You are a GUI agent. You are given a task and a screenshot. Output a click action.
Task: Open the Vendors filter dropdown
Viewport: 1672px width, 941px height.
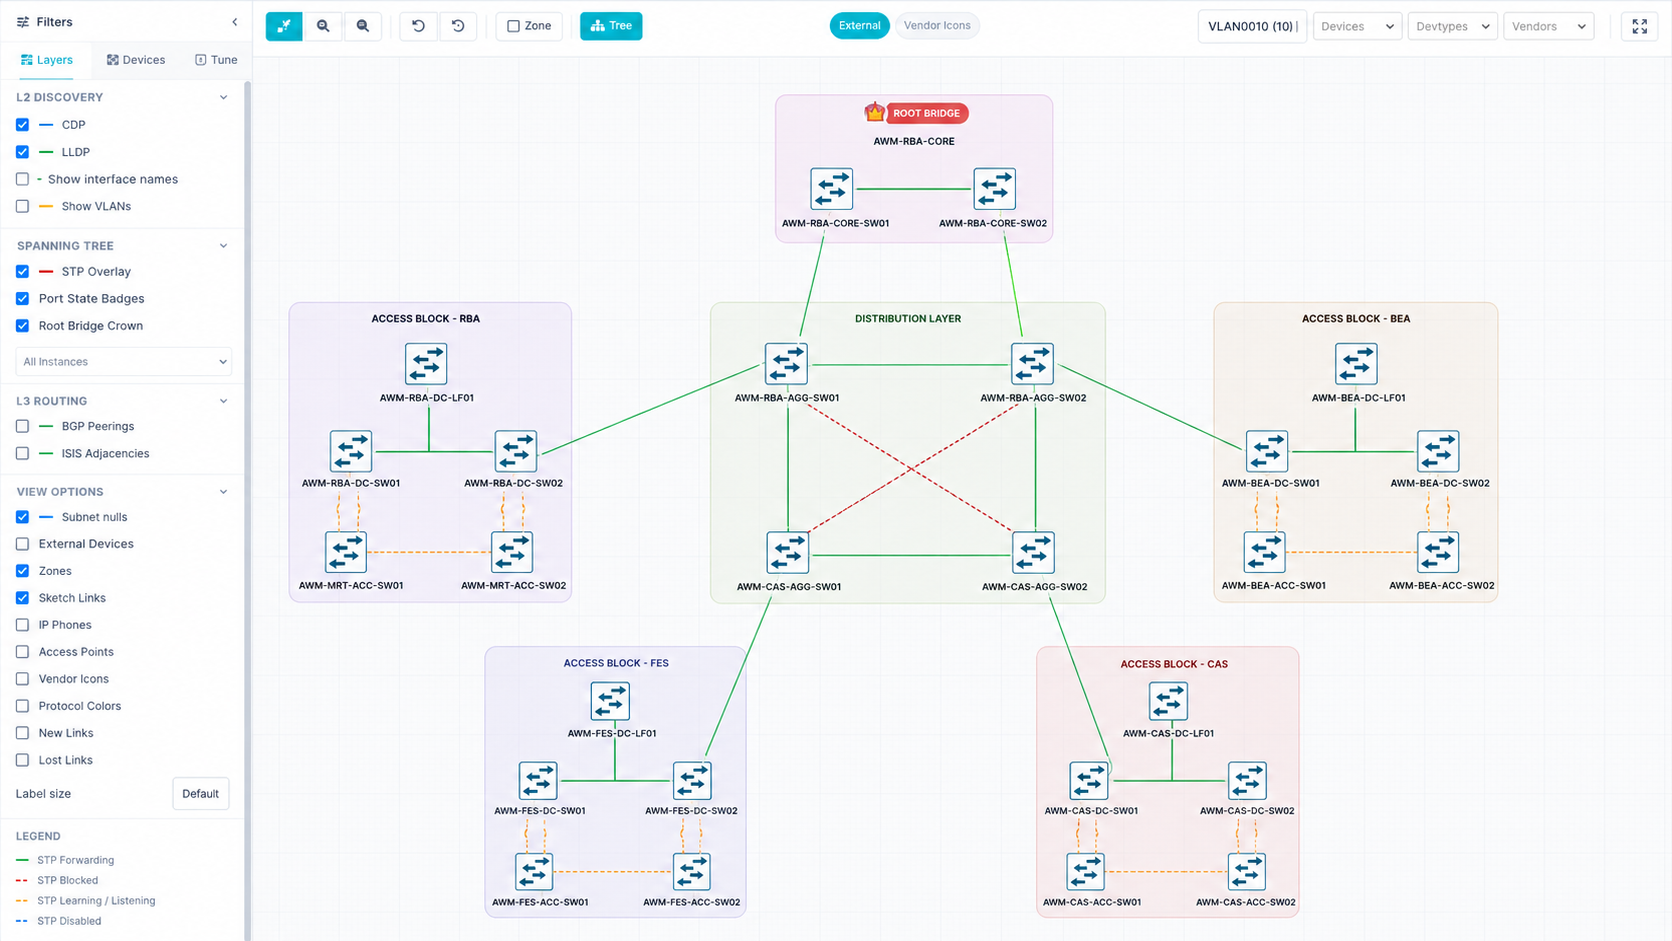pyautogui.click(x=1548, y=26)
